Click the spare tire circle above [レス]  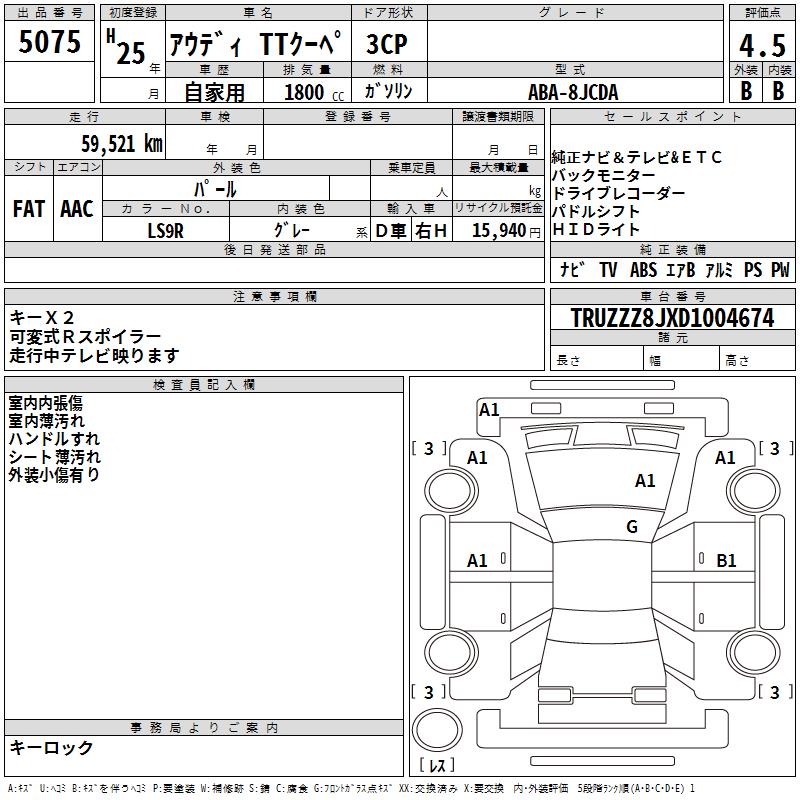[437, 729]
